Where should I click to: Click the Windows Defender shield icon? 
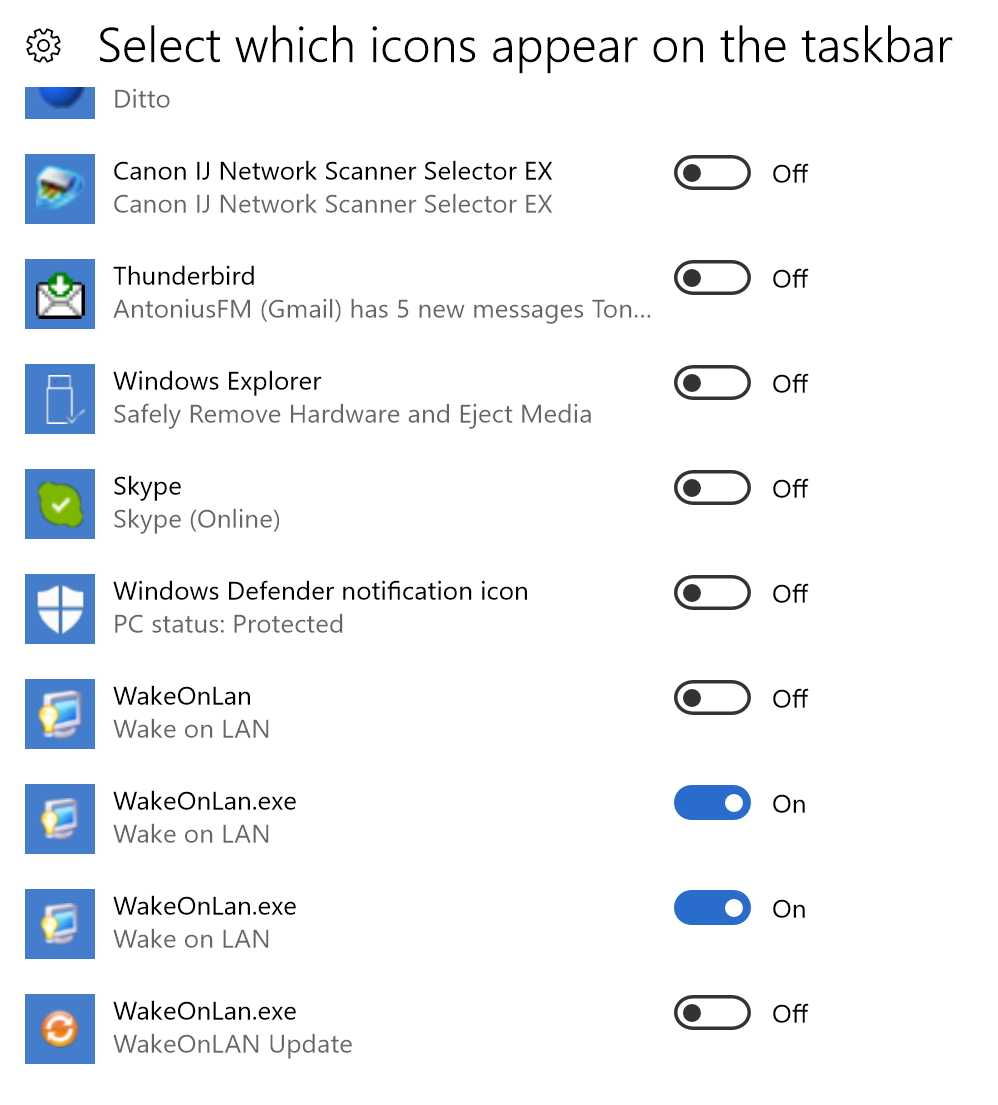click(59, 609)
